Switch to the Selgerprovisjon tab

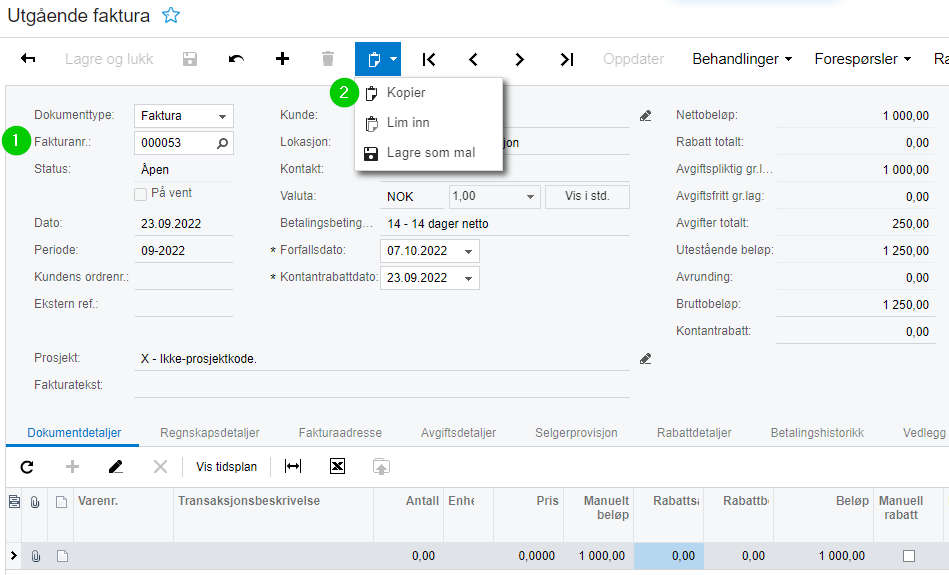click(576, 433)
